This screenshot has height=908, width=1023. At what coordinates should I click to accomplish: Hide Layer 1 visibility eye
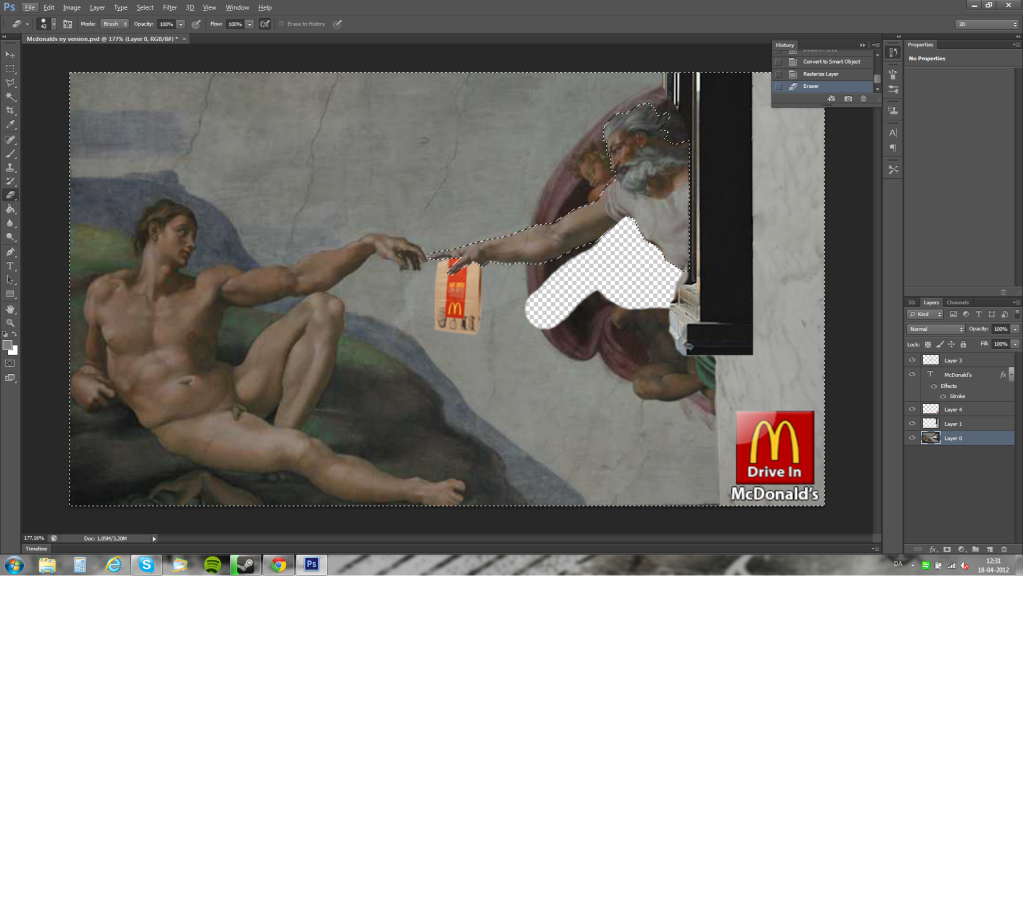click(912, 423)
